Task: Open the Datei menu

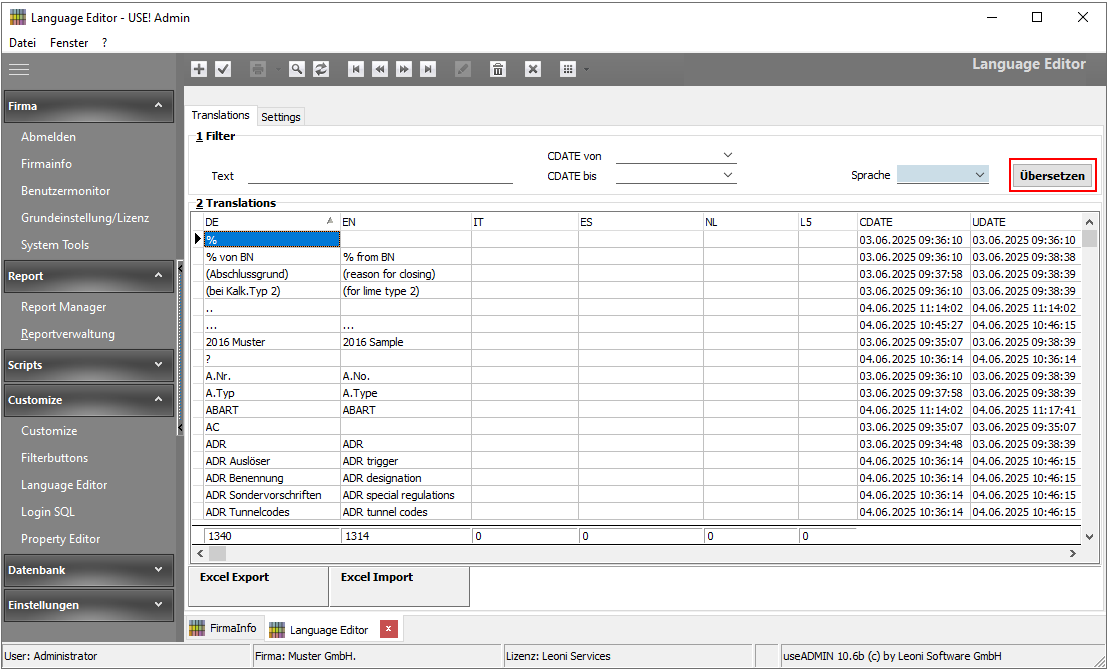Action: [23, 43]
